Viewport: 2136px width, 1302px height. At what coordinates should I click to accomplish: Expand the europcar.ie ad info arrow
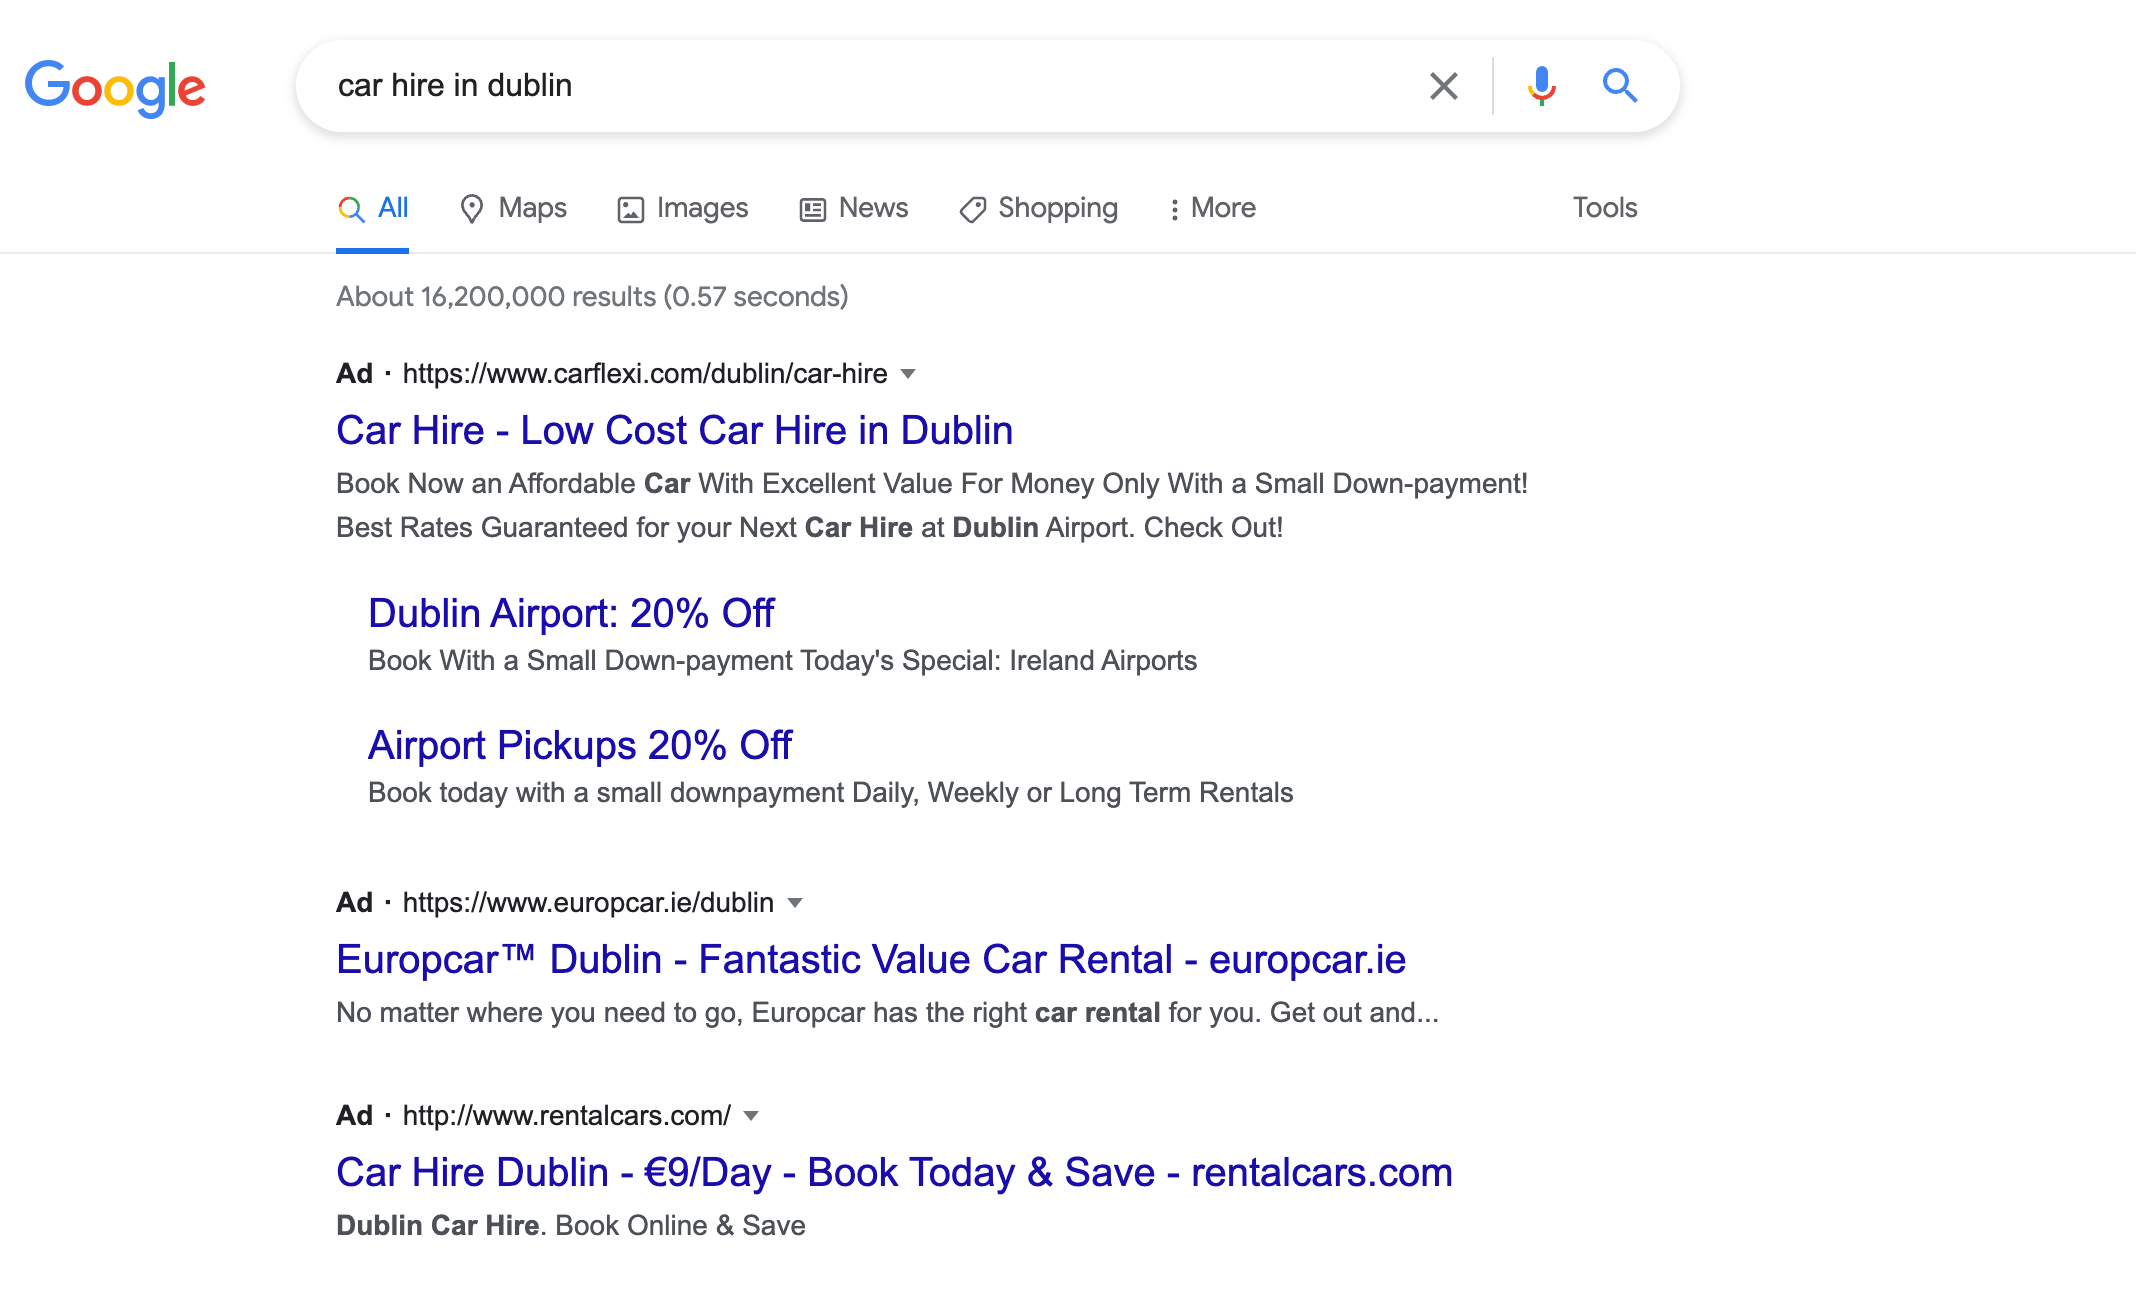pos(795,902)
